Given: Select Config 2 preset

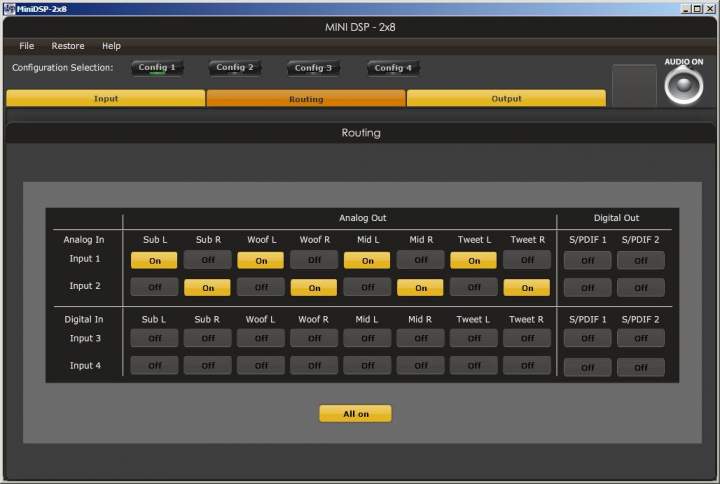Looking at the screenshot, I should [x=235, y=68].
